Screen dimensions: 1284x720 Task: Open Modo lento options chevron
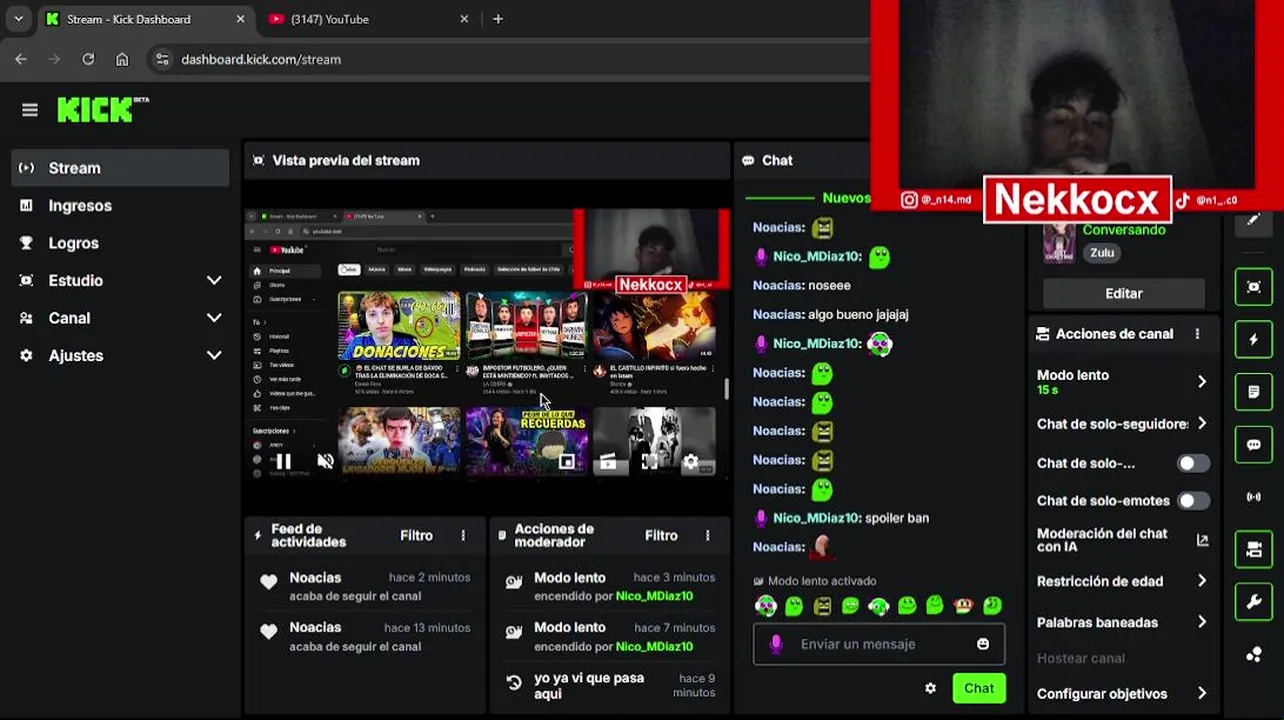click(x=1202, y=381)
